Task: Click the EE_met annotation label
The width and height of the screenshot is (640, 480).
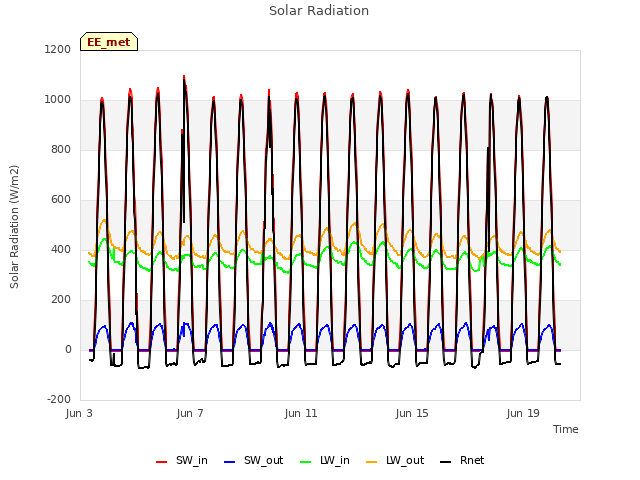Action: pyautogui.click(x=109, y=42)
